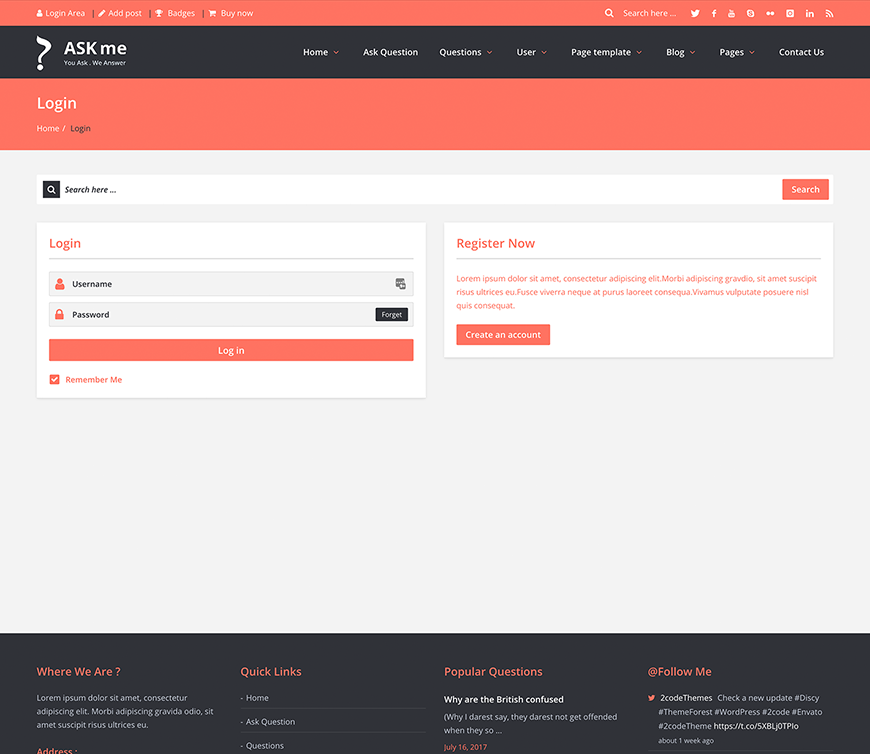The image size is (870, 754).
Task: Open the RSS feed icon
Action: 829,13
